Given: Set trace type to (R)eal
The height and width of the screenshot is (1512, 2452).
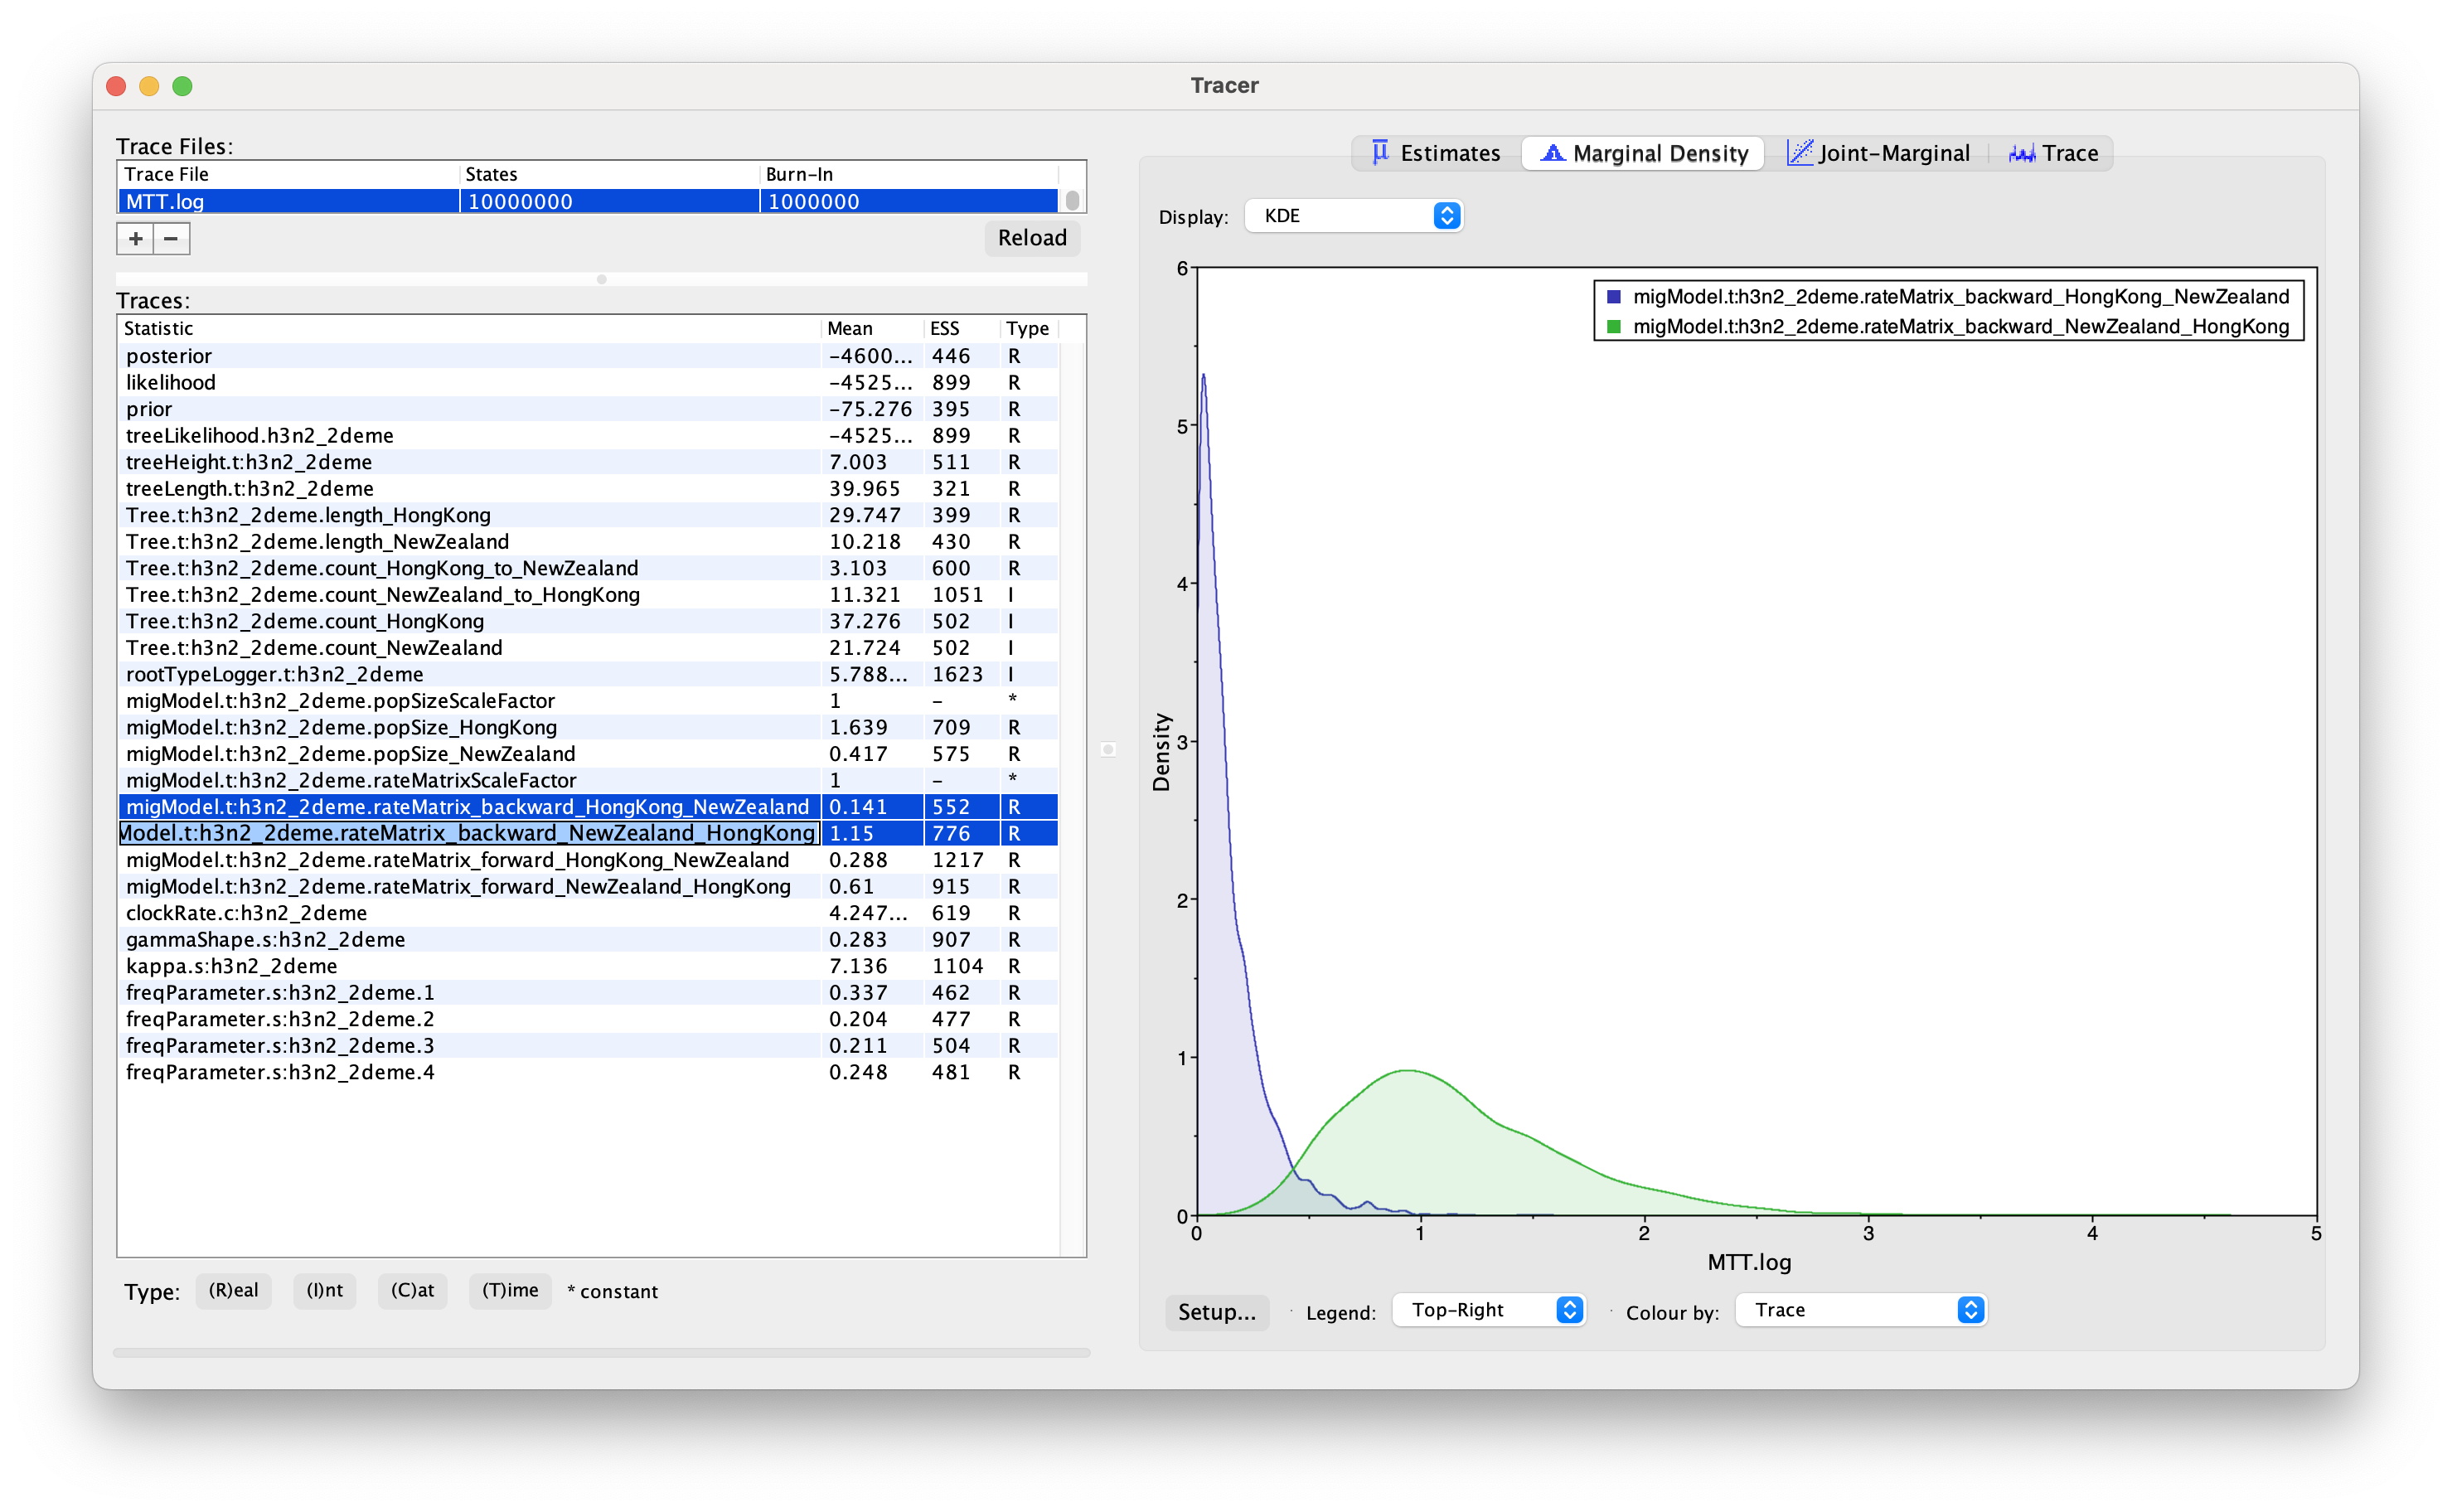Looking at the screenshot, I should tap(233, 1290).
